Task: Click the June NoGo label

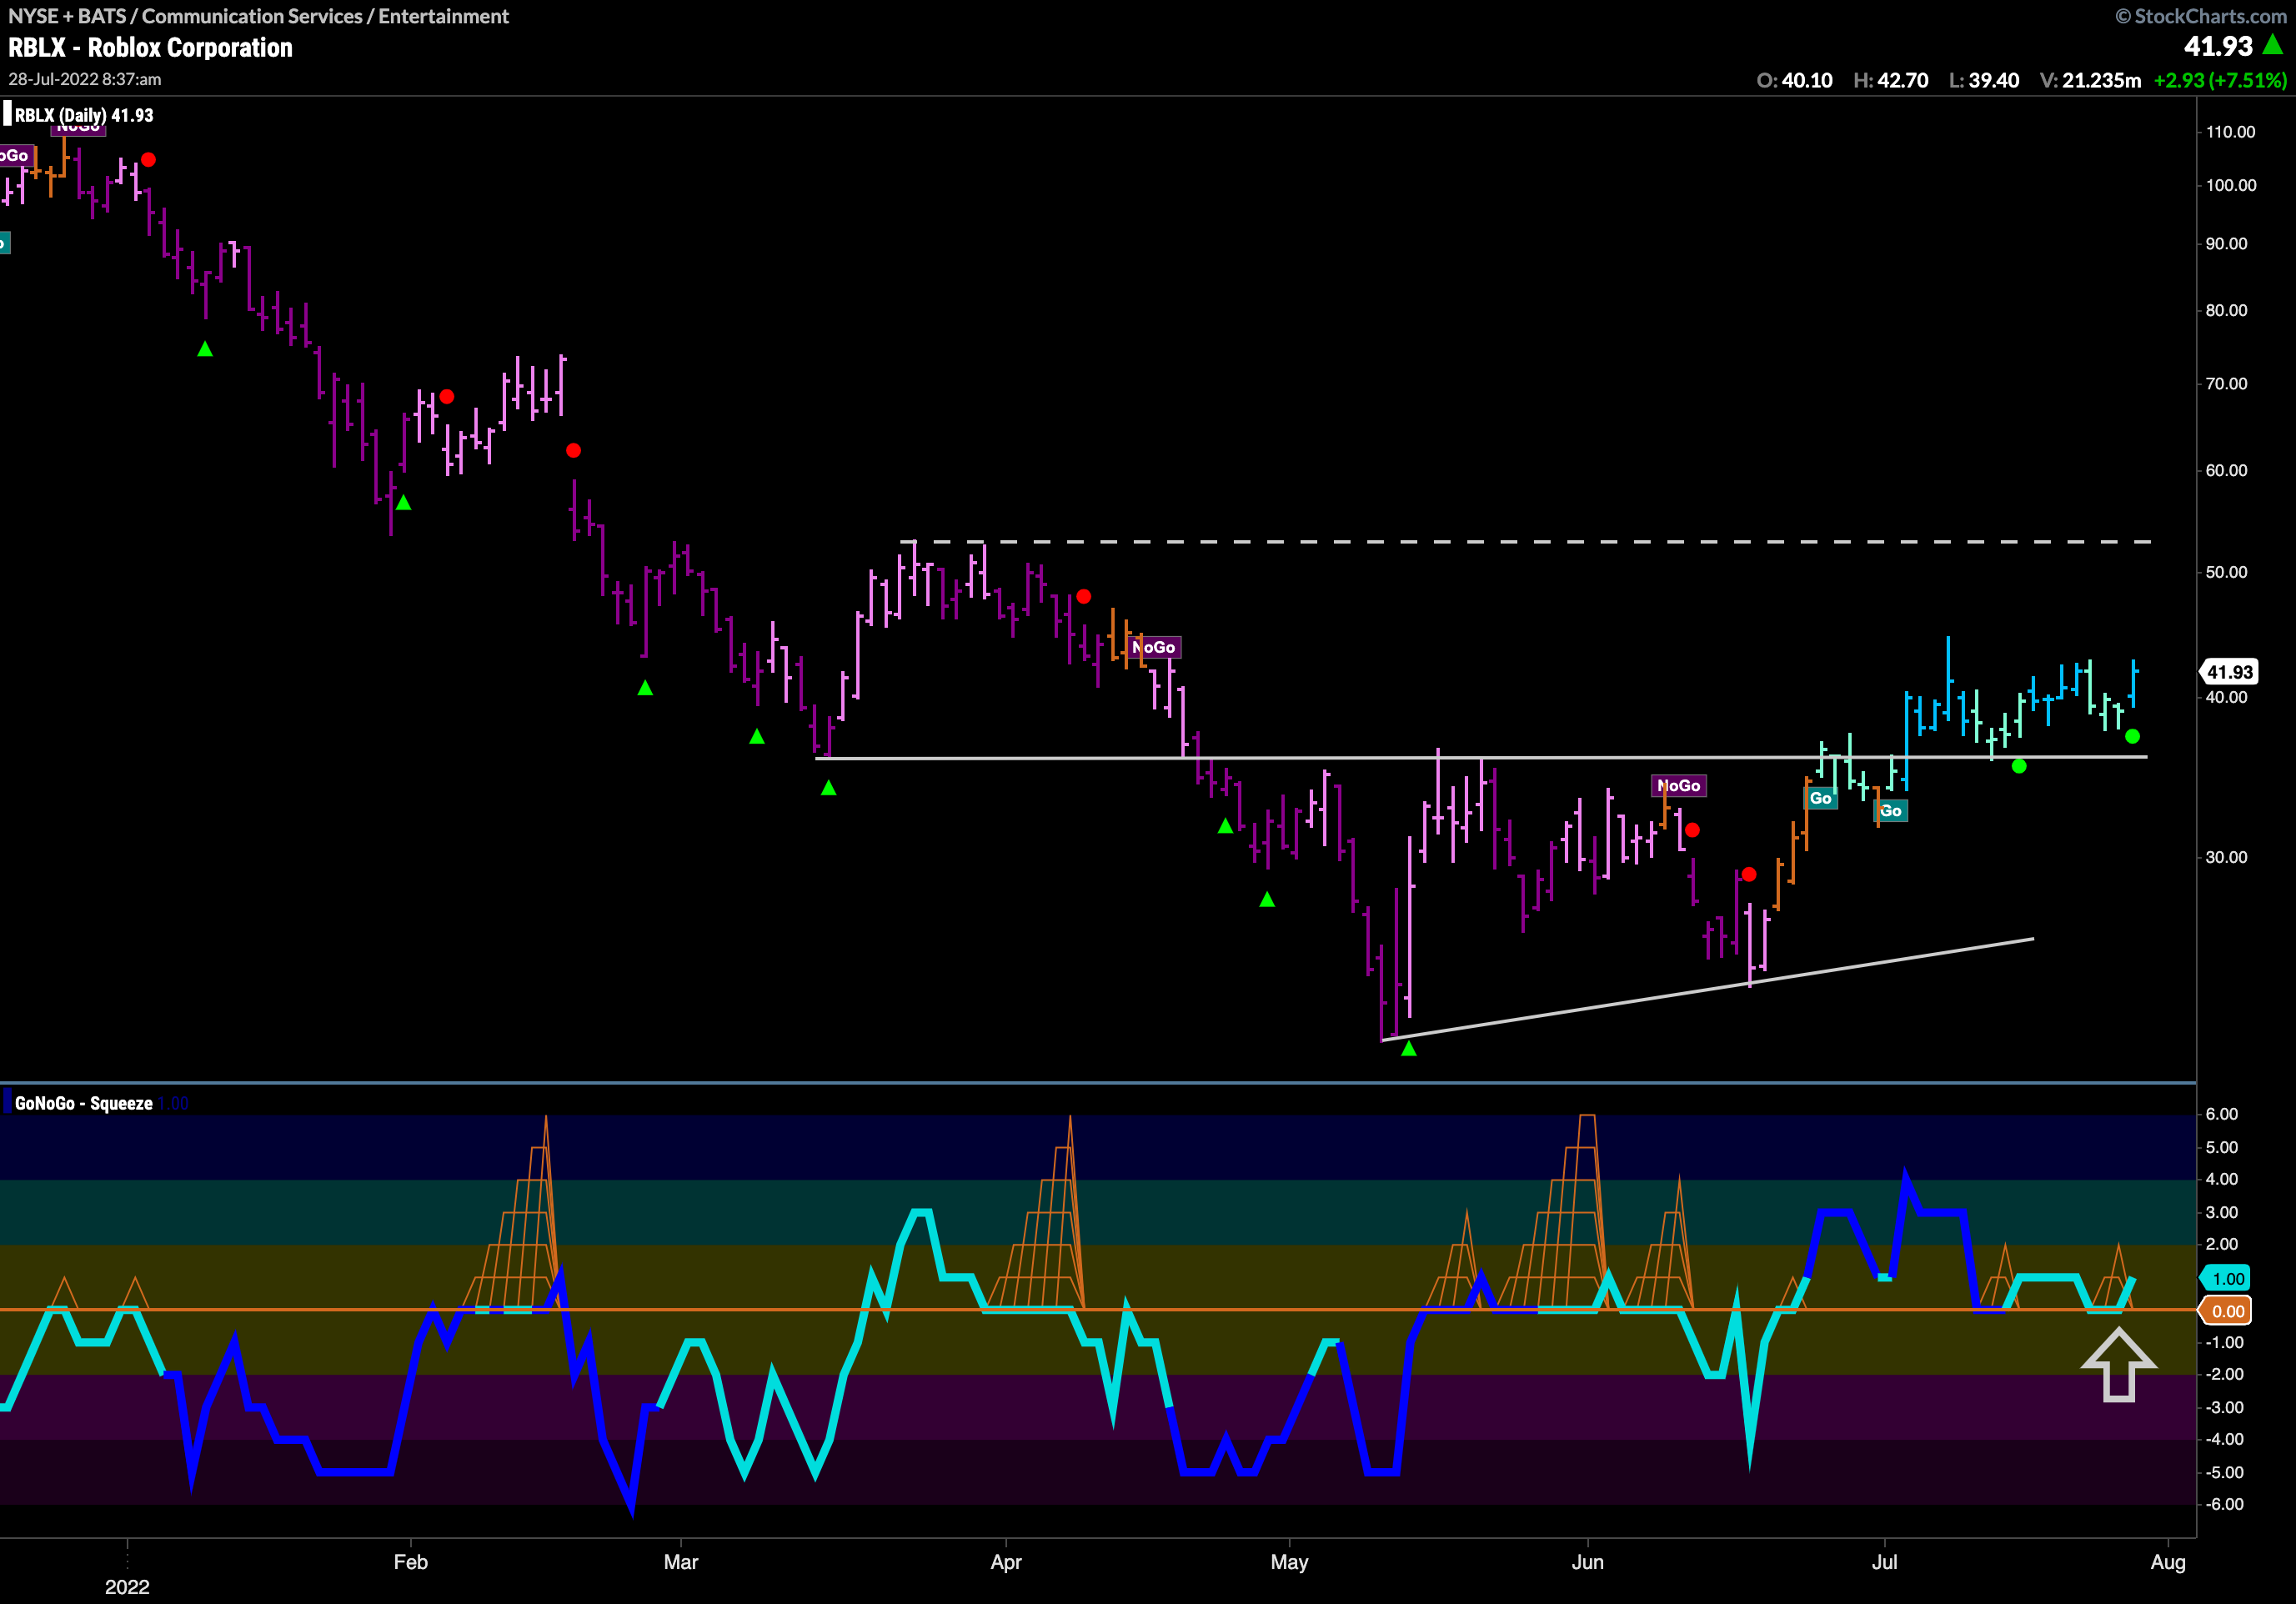Action: pyautogui.click(x=1679, y=786)
